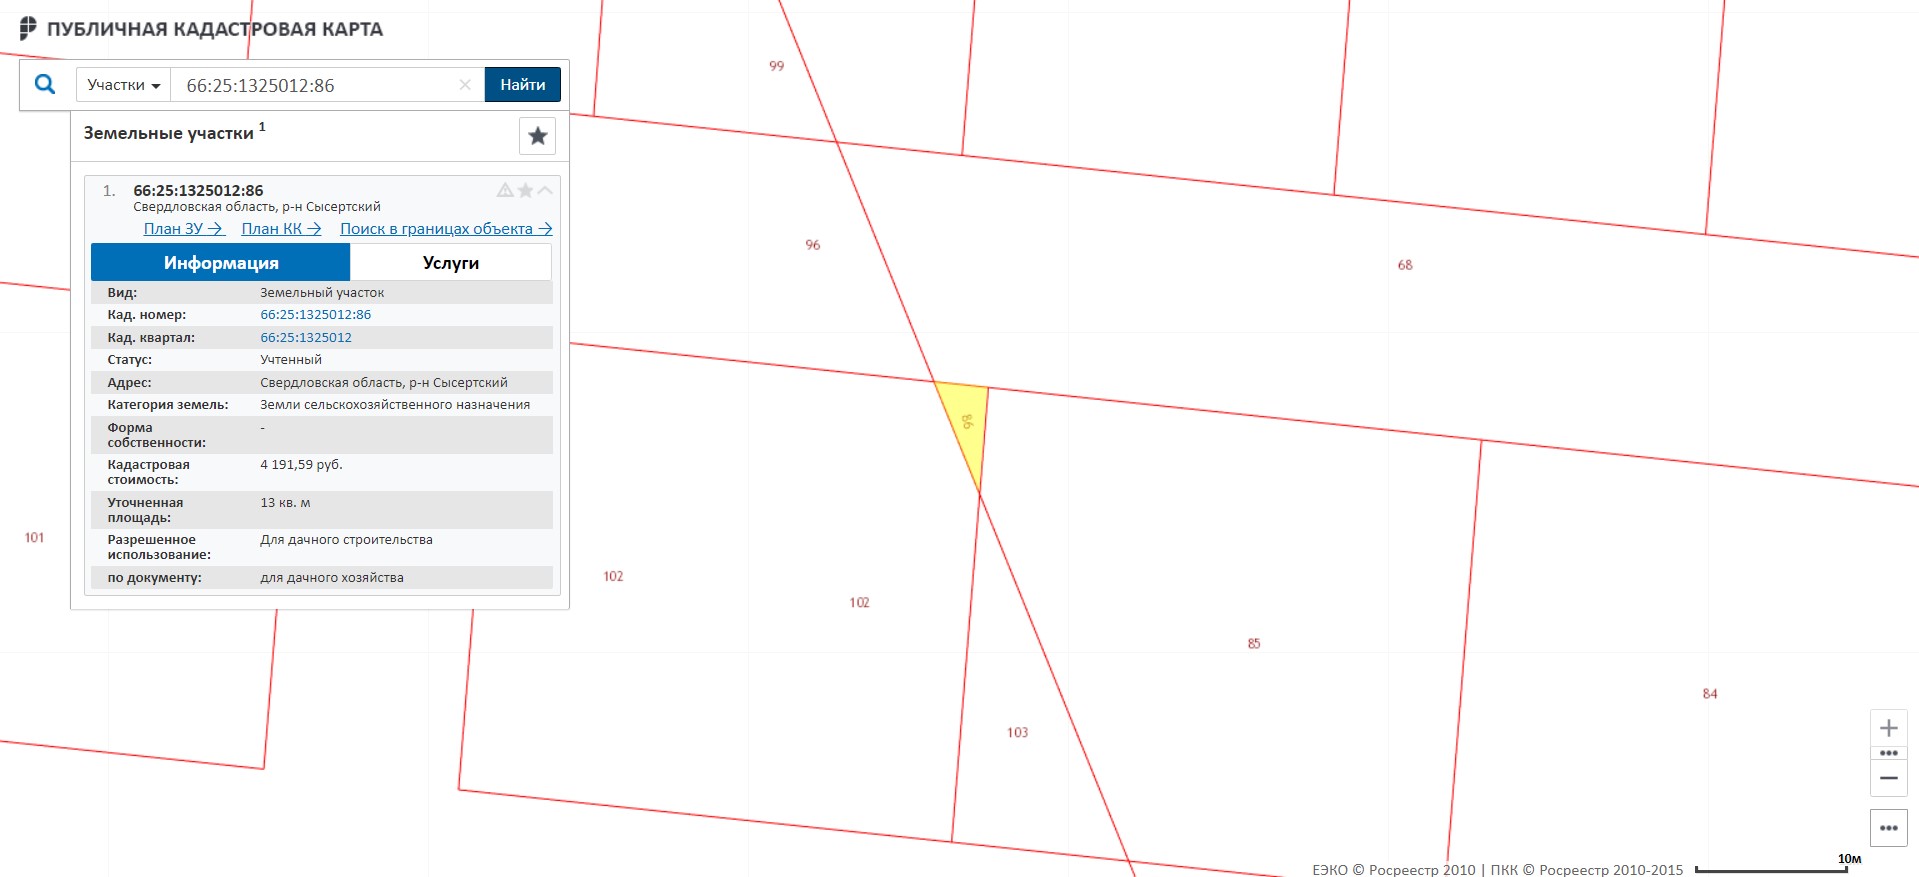Screen dimensions: 1919x877
Task: Expand the zoom level options between plus and minus
Action: pos(1888,753)
